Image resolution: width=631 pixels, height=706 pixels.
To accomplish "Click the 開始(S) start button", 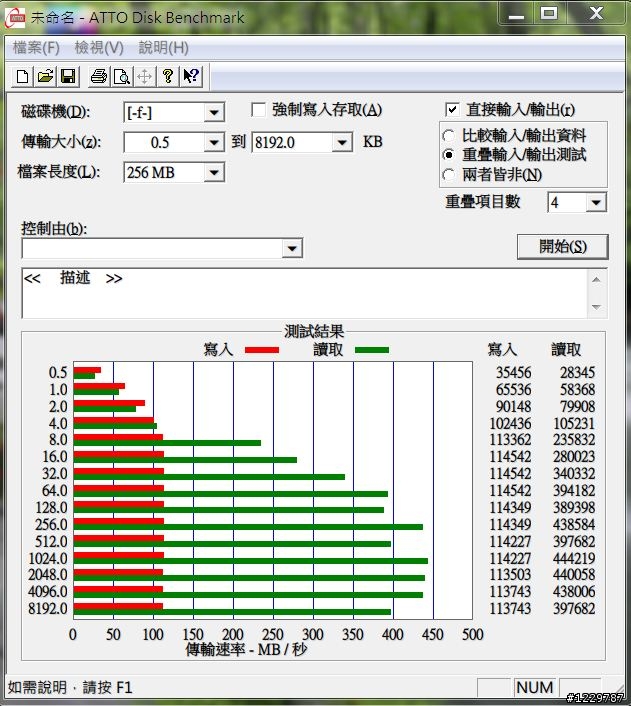I will [x=563, y=247].
